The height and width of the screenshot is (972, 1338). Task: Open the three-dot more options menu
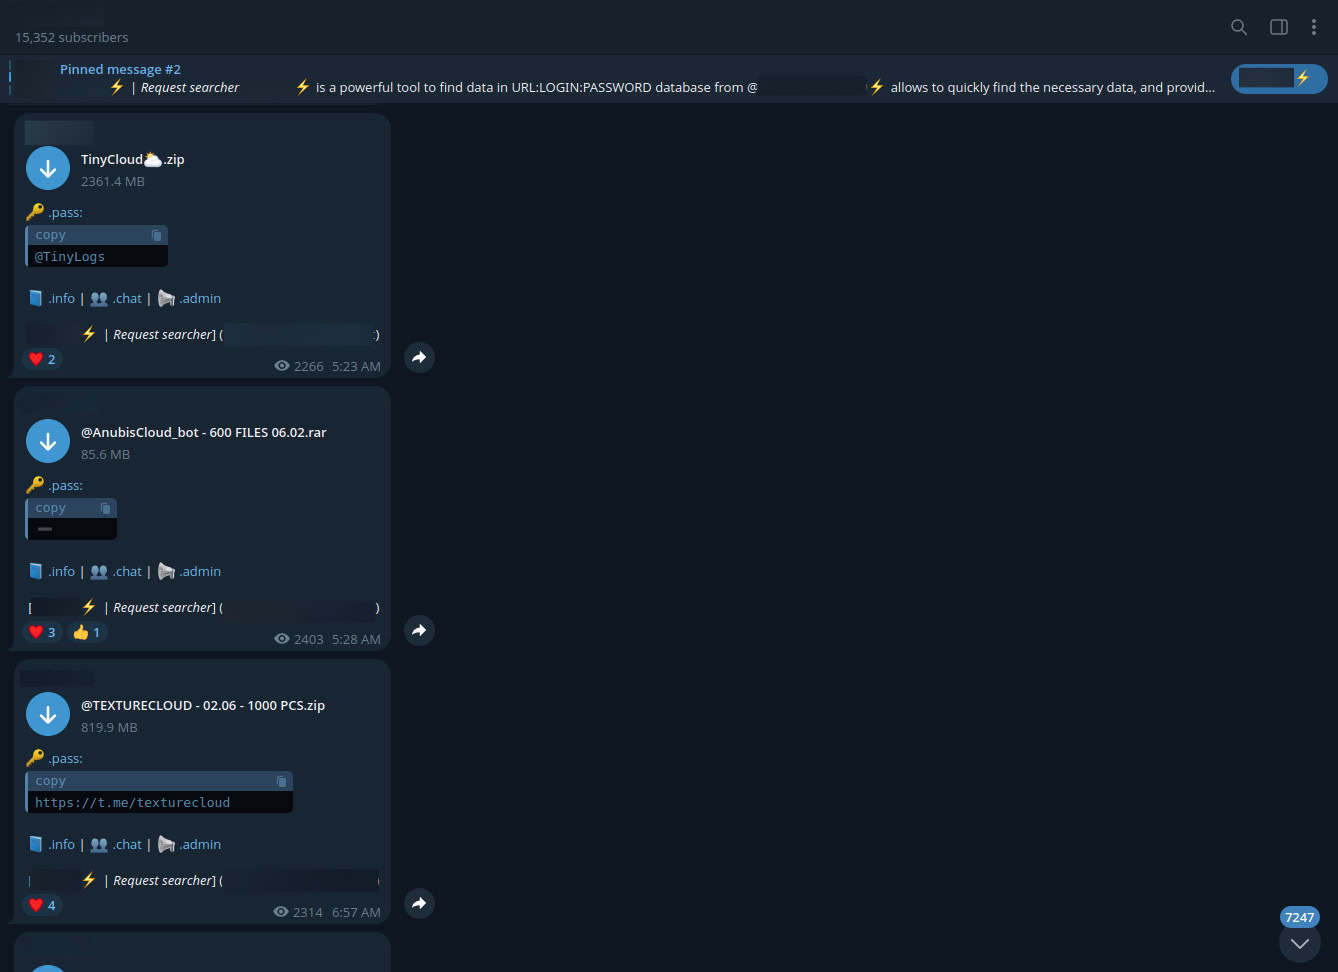1314,27
